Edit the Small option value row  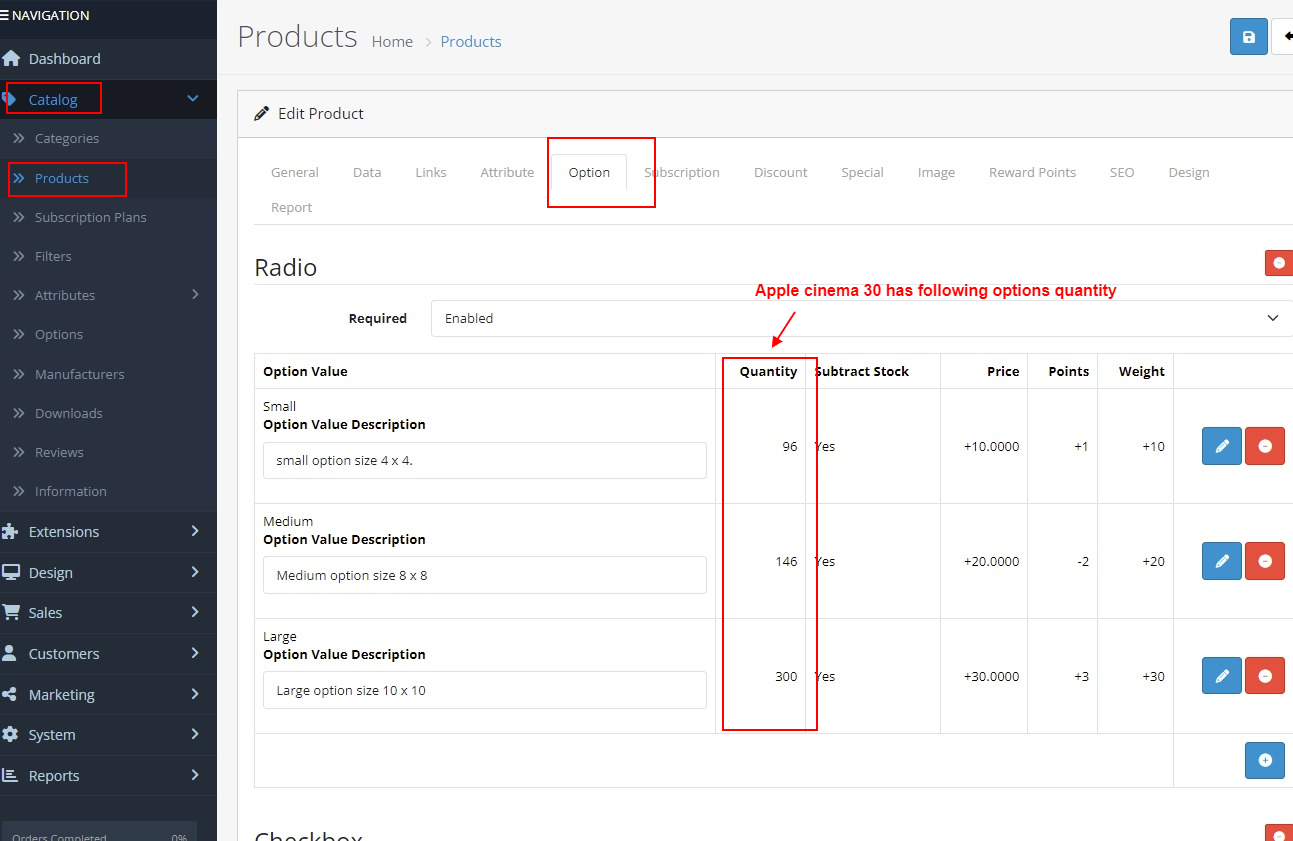coord(1222,446)
